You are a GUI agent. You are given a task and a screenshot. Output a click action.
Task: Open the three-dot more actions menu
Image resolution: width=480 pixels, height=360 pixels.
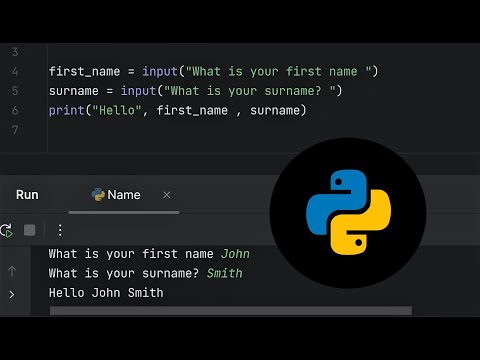click(x=60, y=230)
